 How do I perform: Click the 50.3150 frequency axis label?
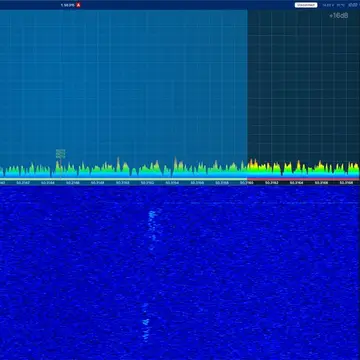tap(123, 183)
